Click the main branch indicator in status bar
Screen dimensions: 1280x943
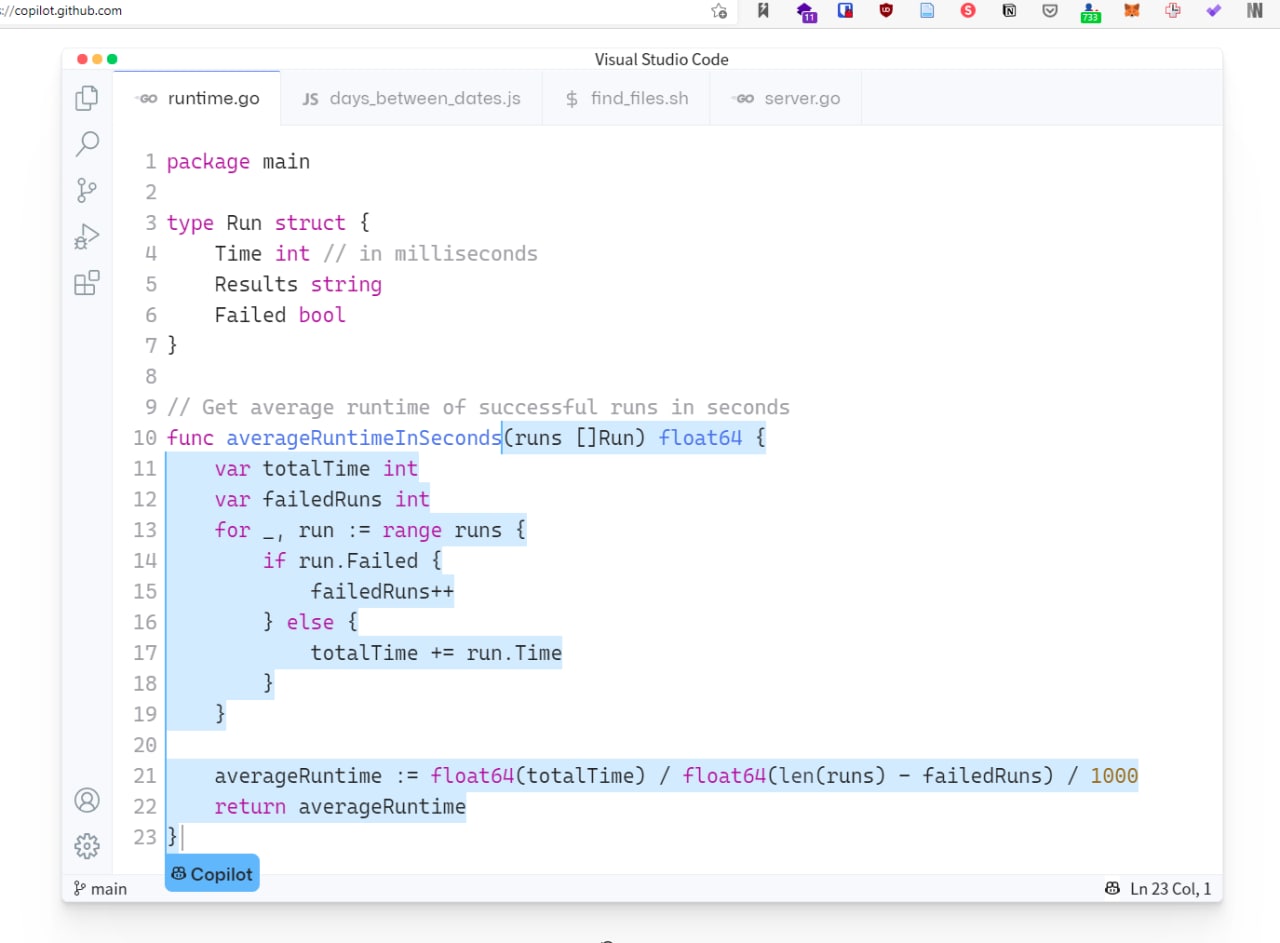coord(100,888)
